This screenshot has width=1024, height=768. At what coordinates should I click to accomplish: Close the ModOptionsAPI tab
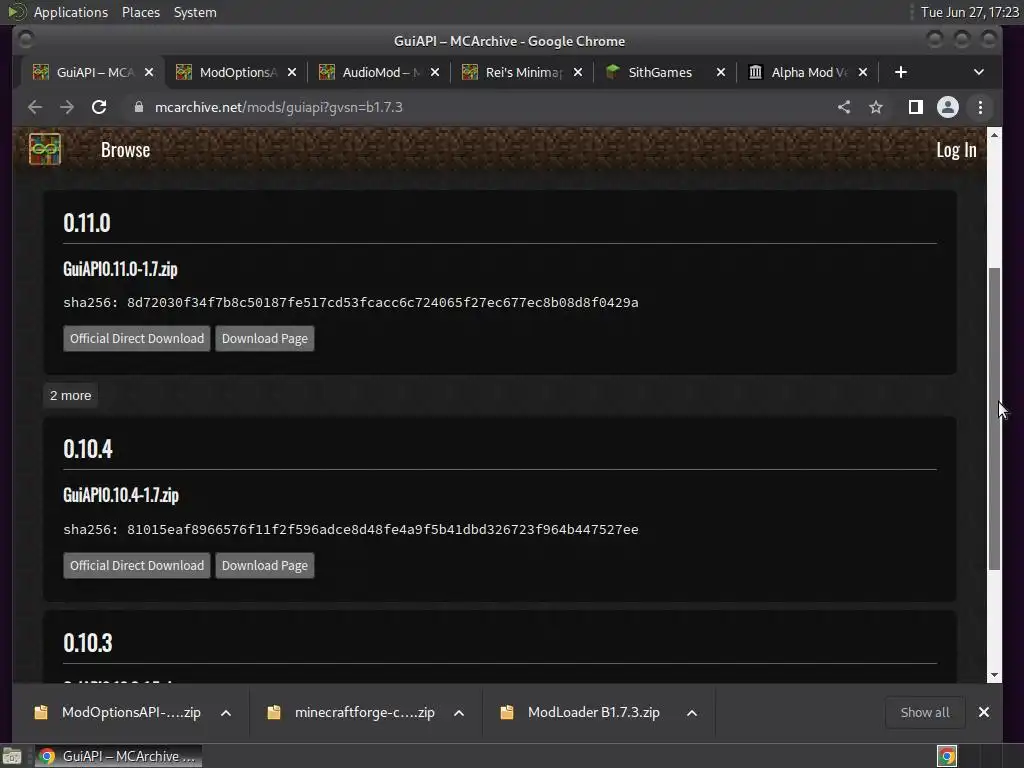[292, 72]
